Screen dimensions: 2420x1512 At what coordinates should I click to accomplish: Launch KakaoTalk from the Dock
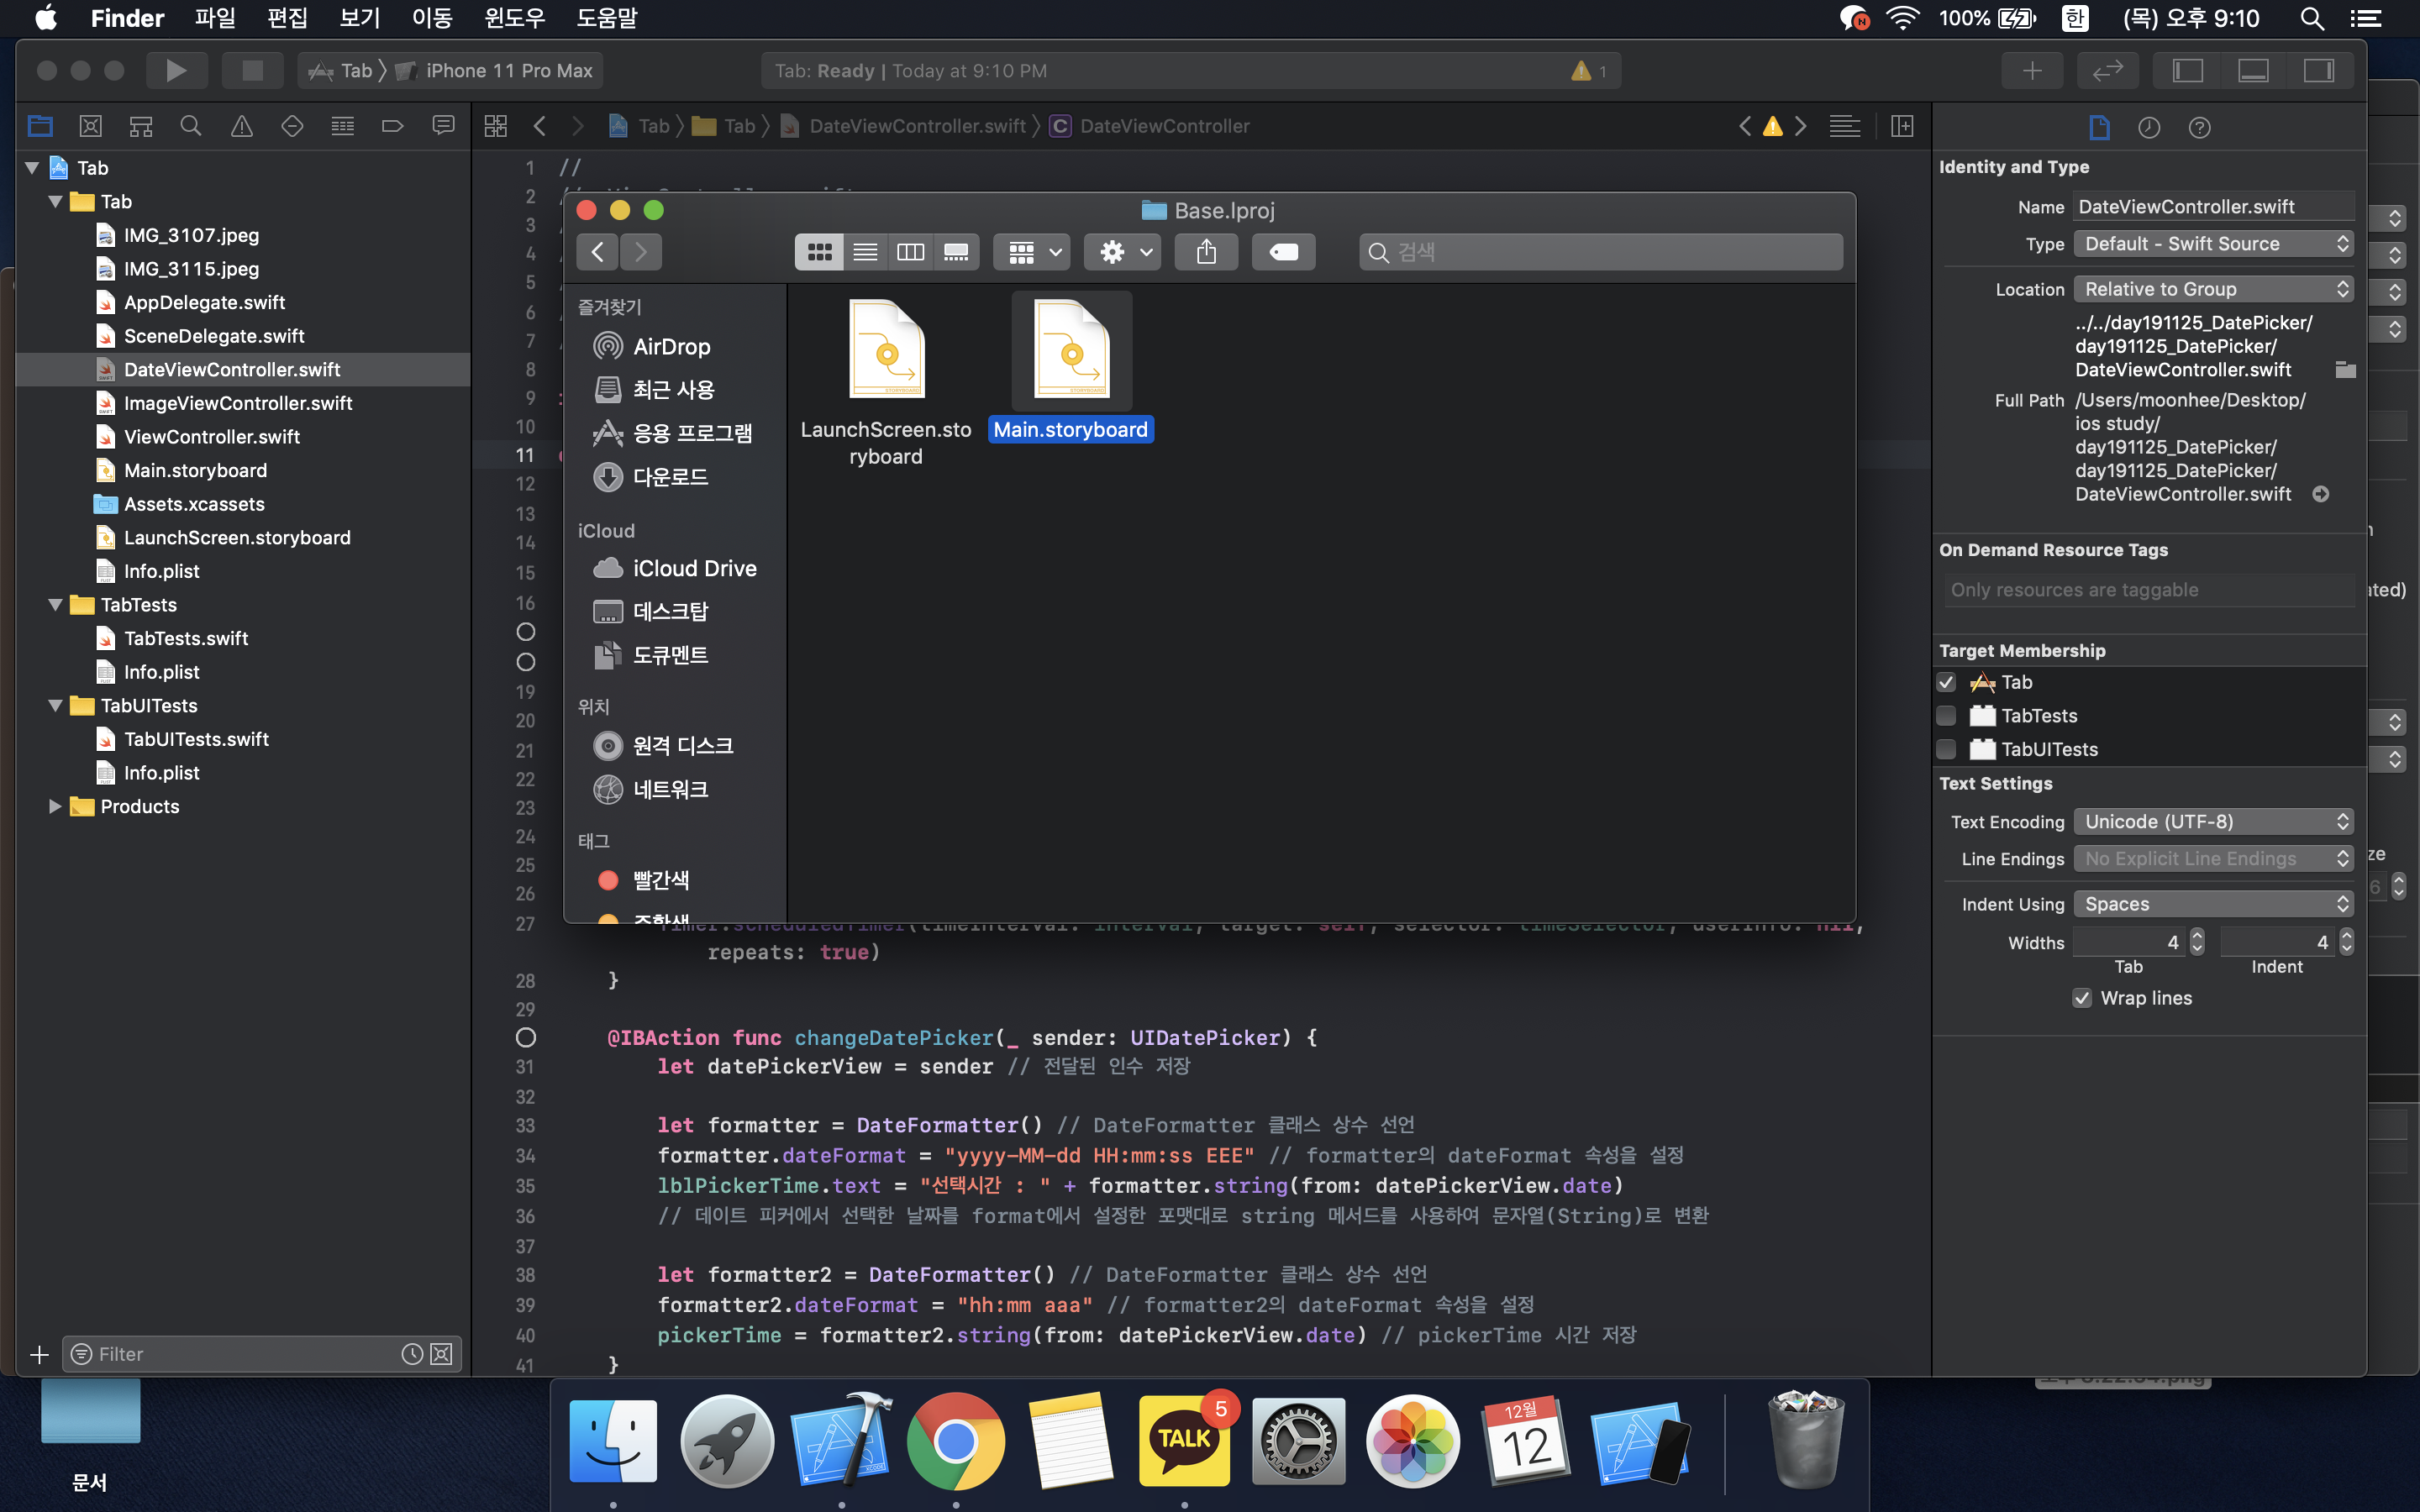point(1184,1440)
